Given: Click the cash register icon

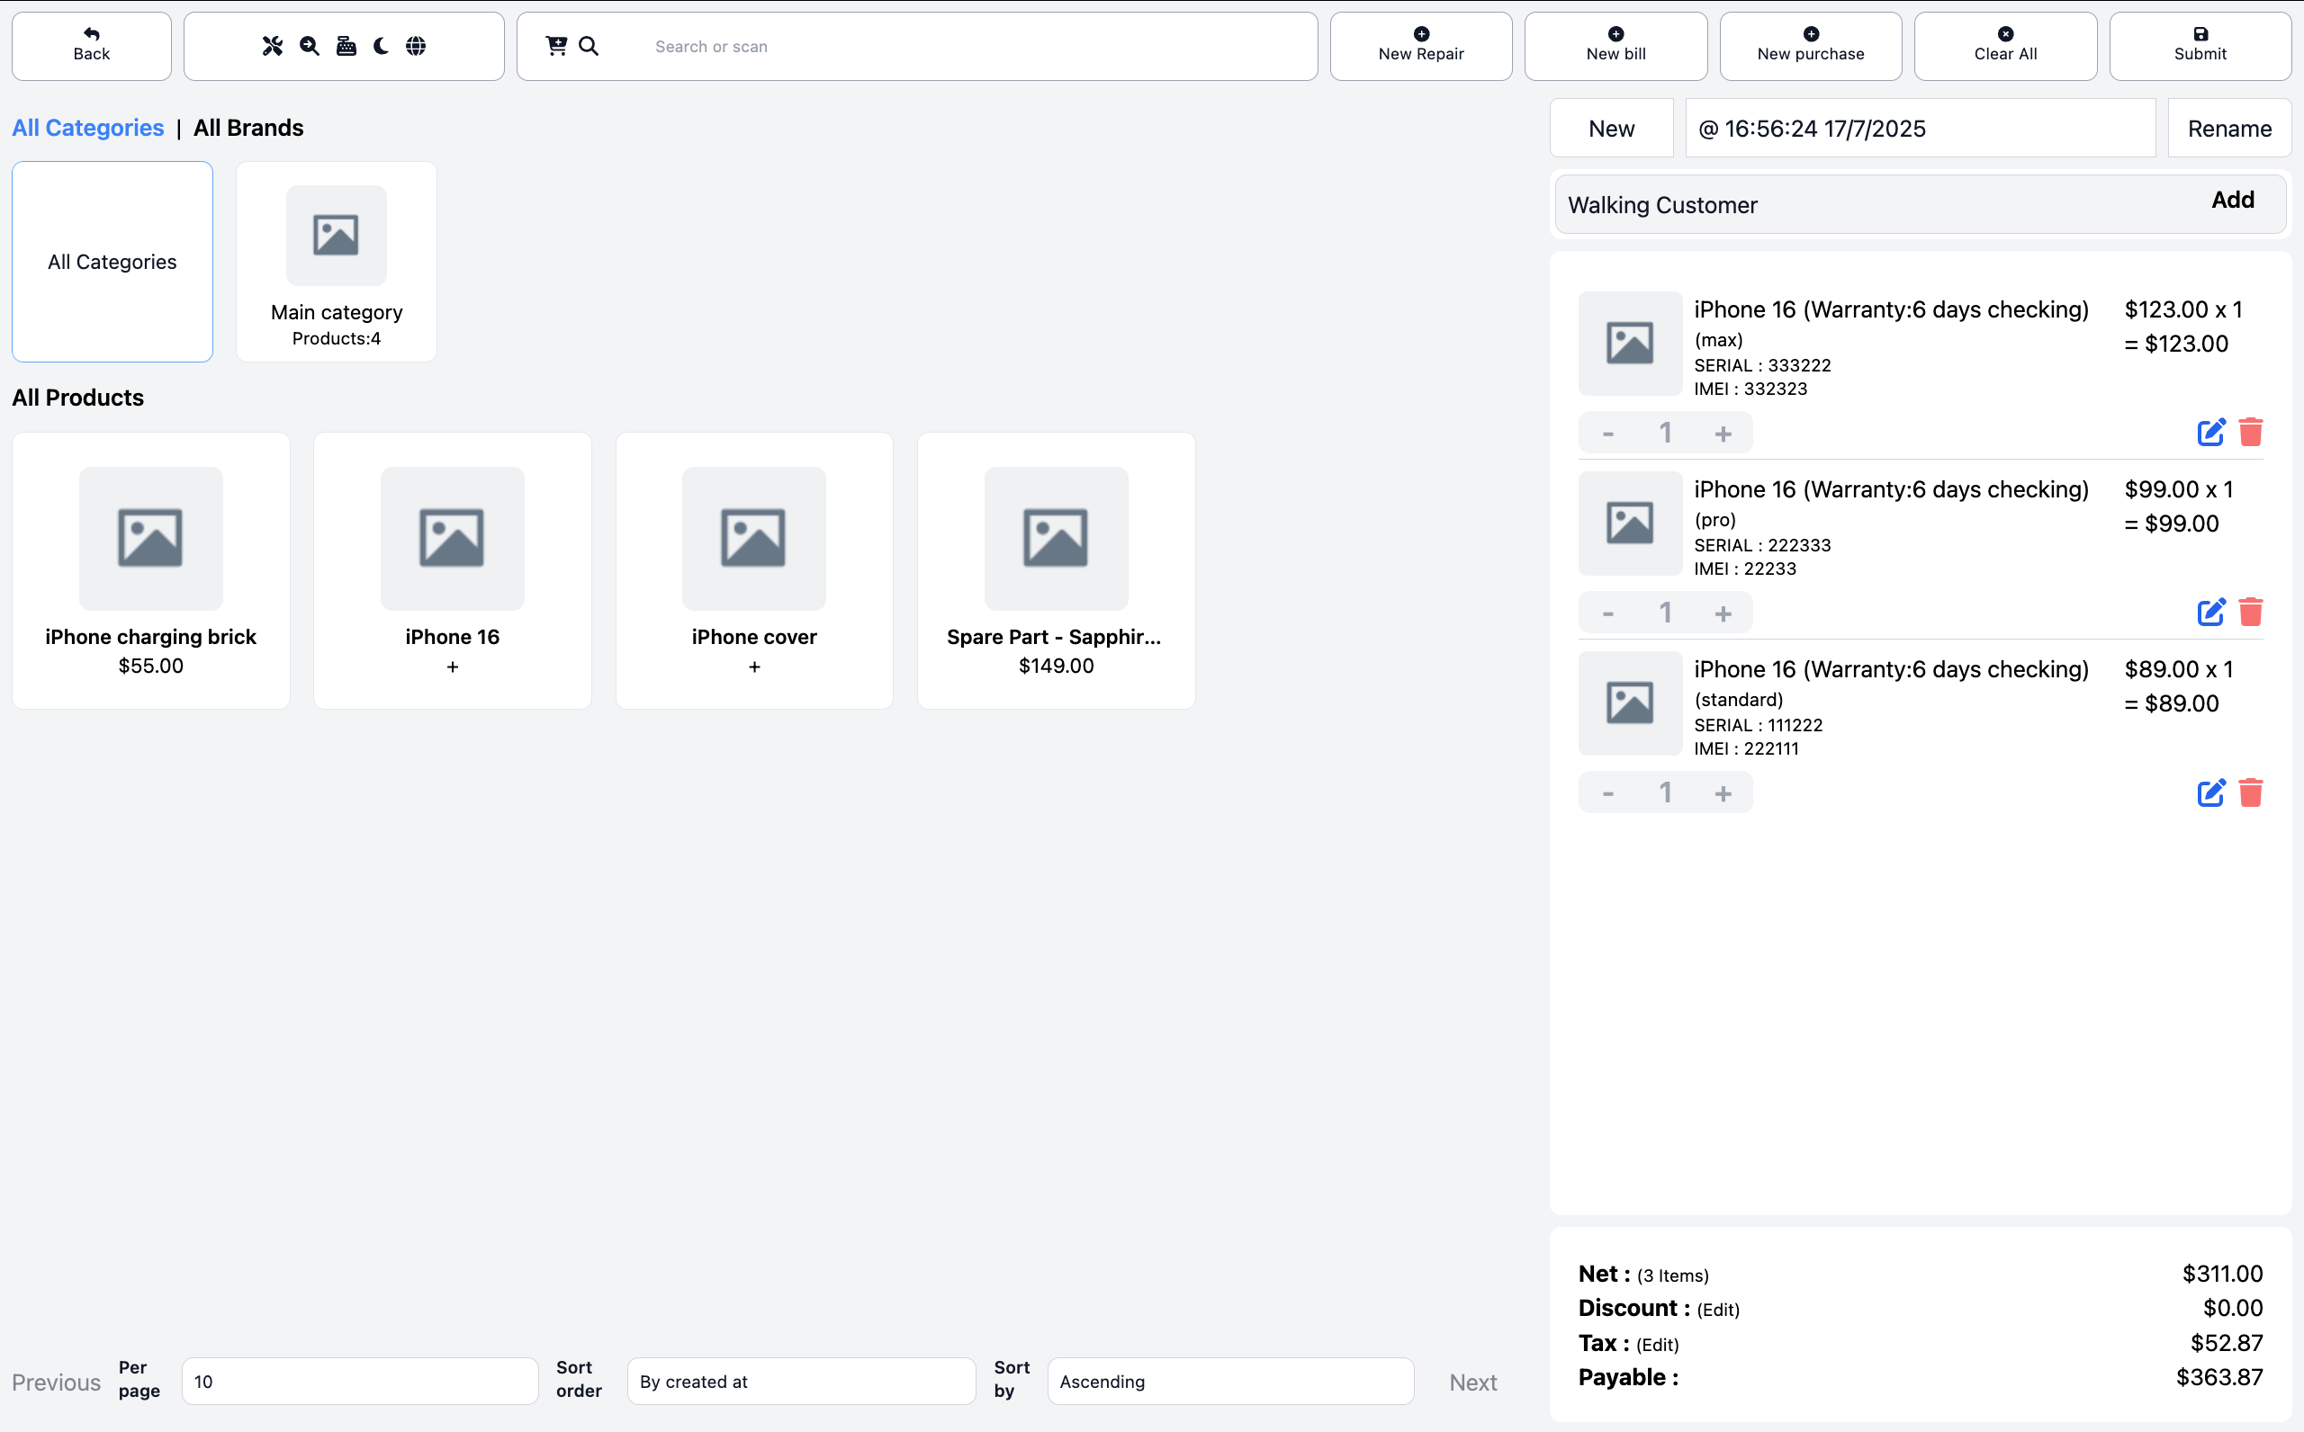Looking at the screenshot, I should tap(346, 46).
